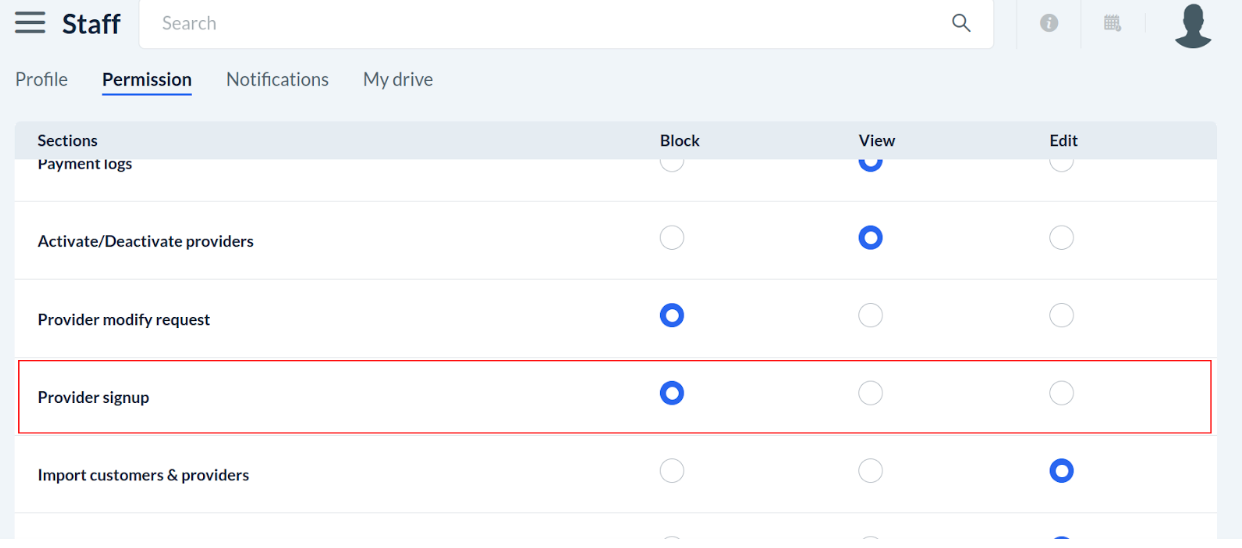This screenshot has width=1242, height=548.
Task: Open the hamburger navigation menu
Action: [30, 23]
